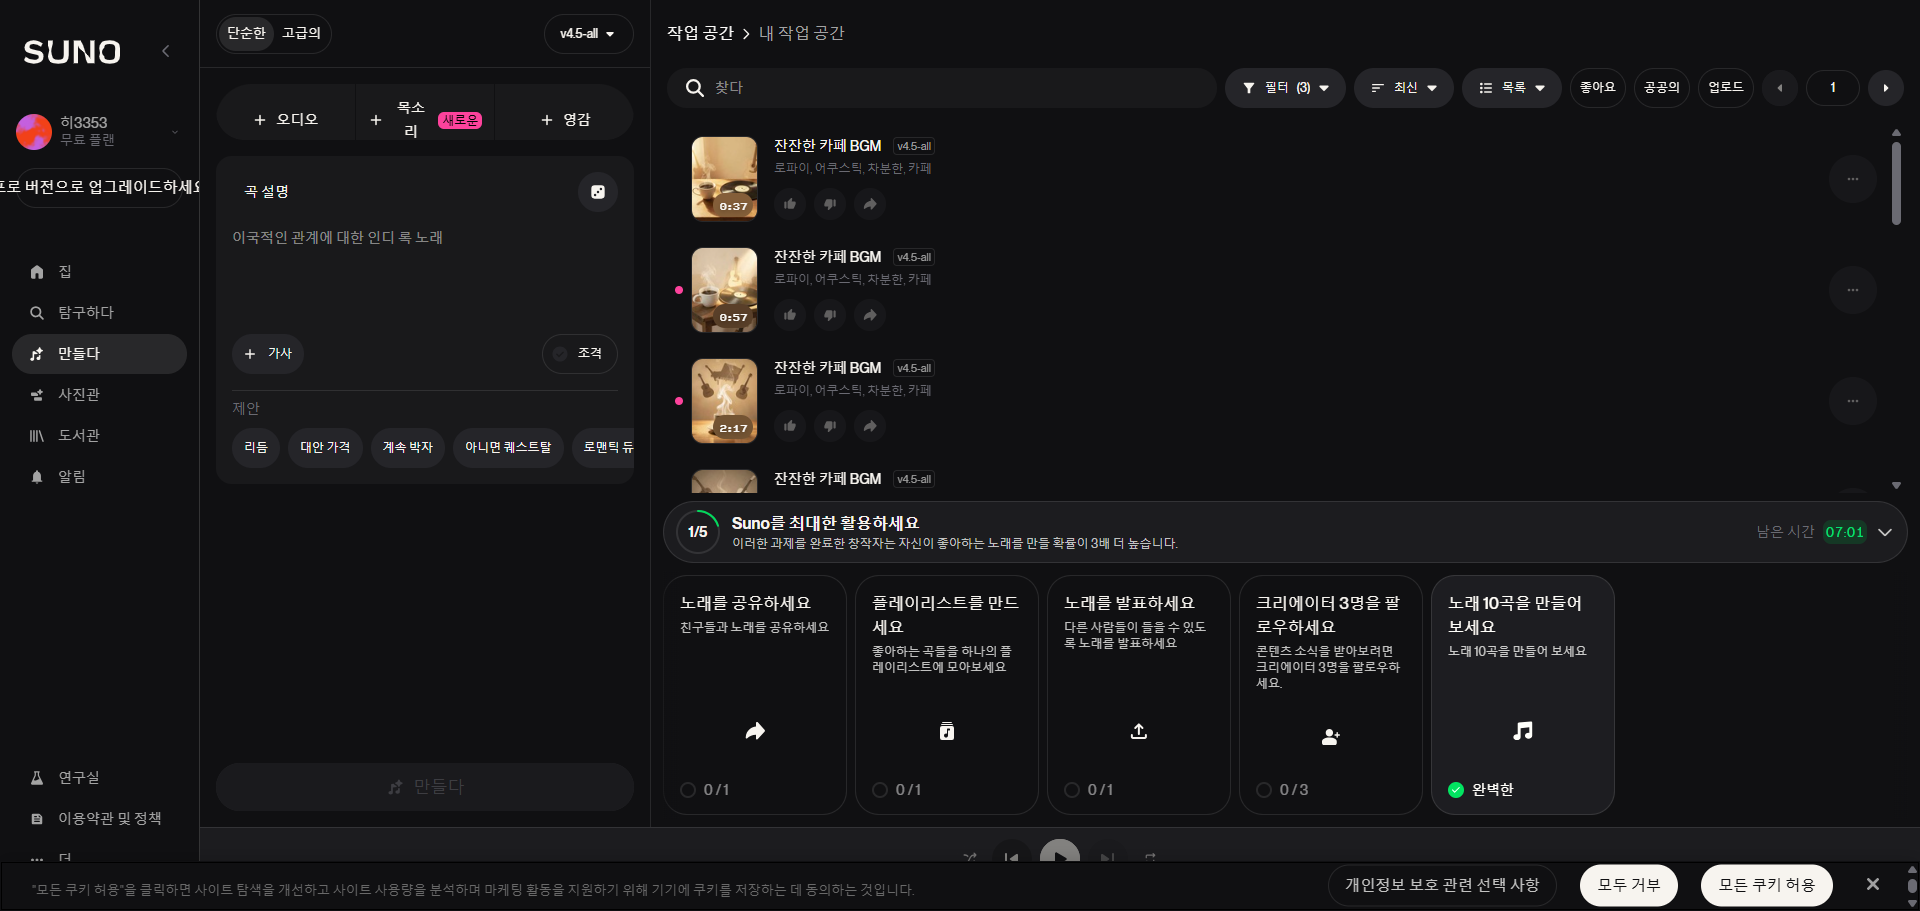1920x911 pixels.
Task: Toggle the 업로드 uploads filter
Action: 1726,88
